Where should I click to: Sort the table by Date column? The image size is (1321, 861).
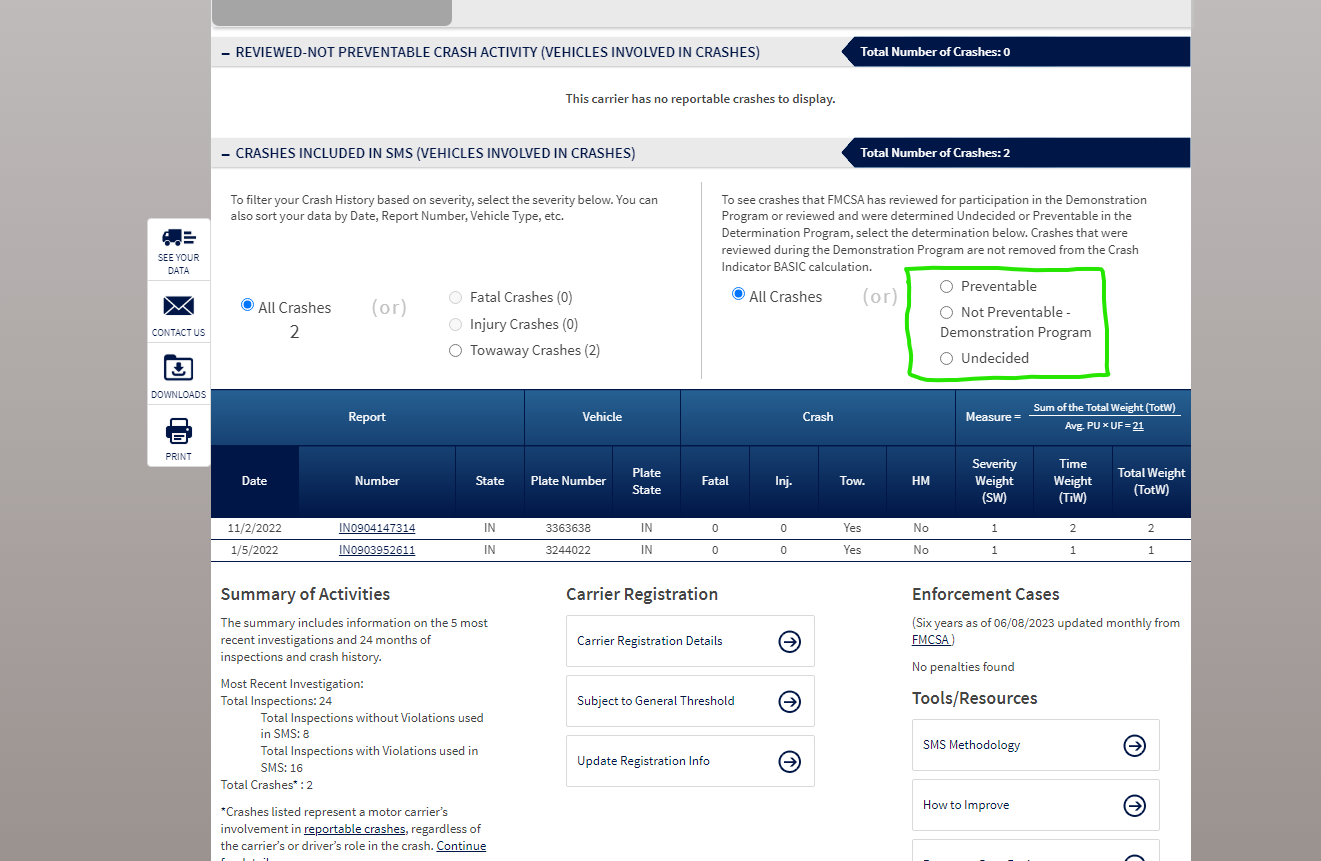[x=254, y=480]
